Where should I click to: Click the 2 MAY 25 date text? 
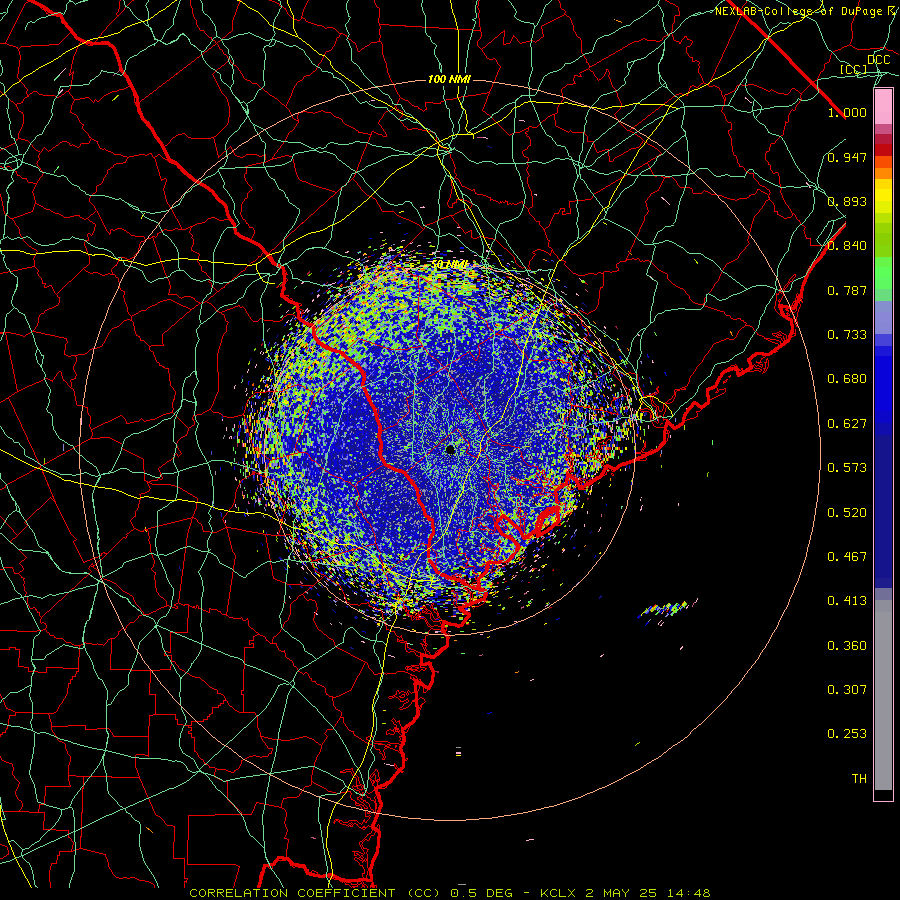click(622, 893)
